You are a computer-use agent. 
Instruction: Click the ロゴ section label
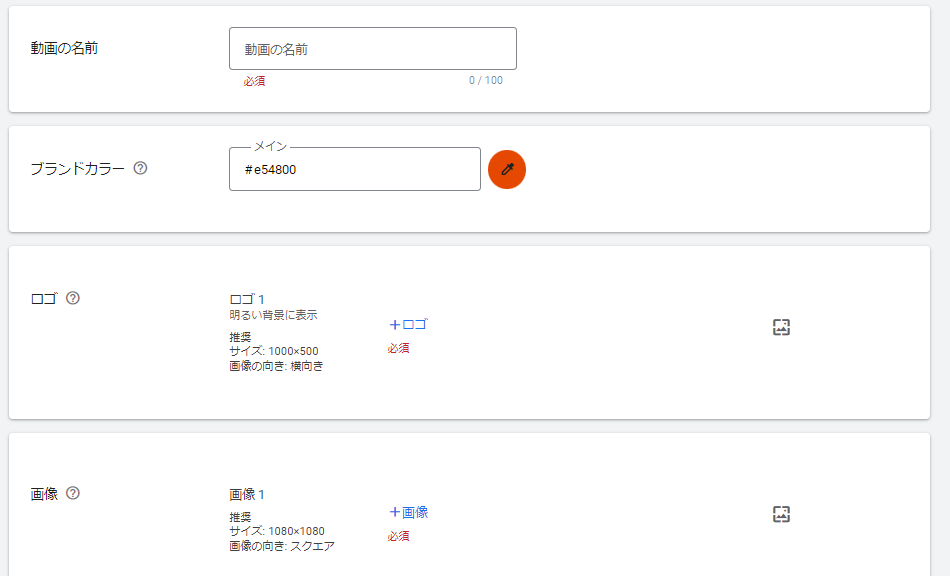pos(45,298)
